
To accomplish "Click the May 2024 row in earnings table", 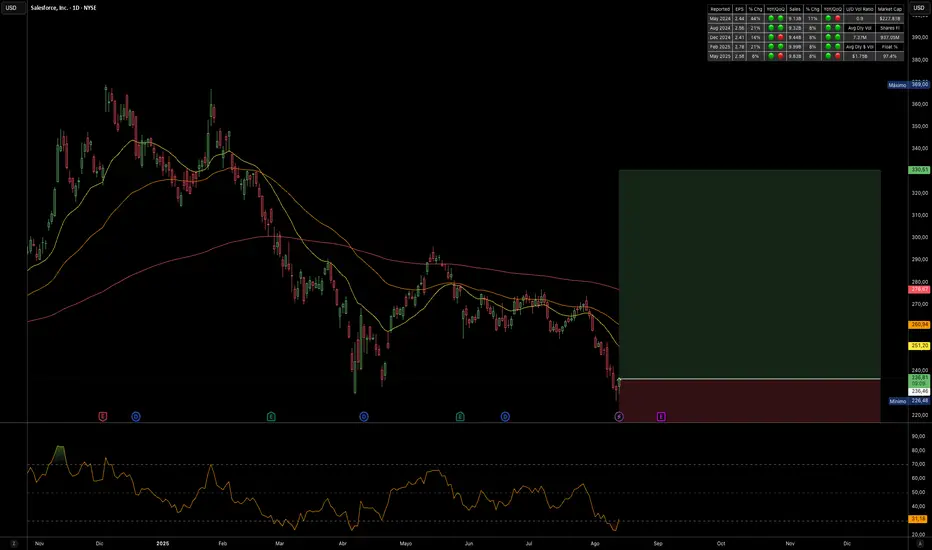I will (805, 18).
